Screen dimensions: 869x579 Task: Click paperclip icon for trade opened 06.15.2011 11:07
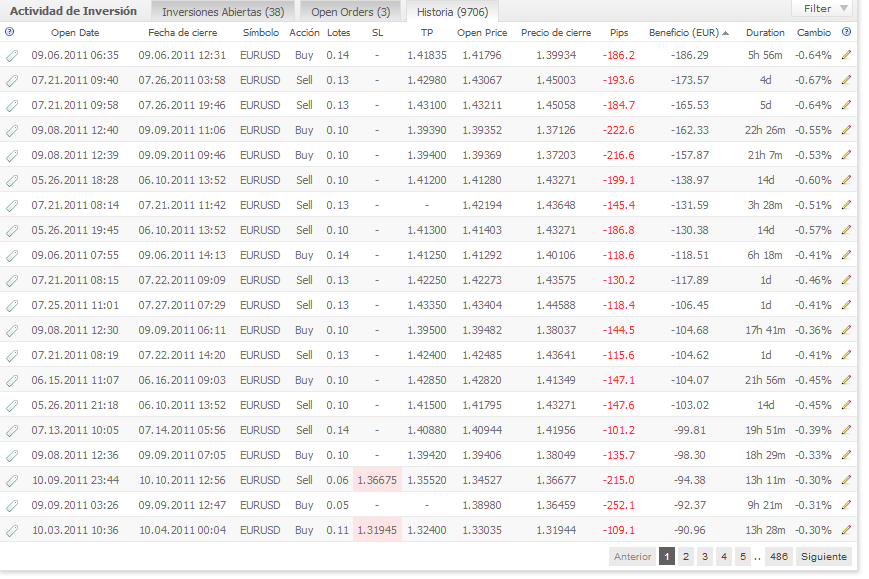pos(12,381)
